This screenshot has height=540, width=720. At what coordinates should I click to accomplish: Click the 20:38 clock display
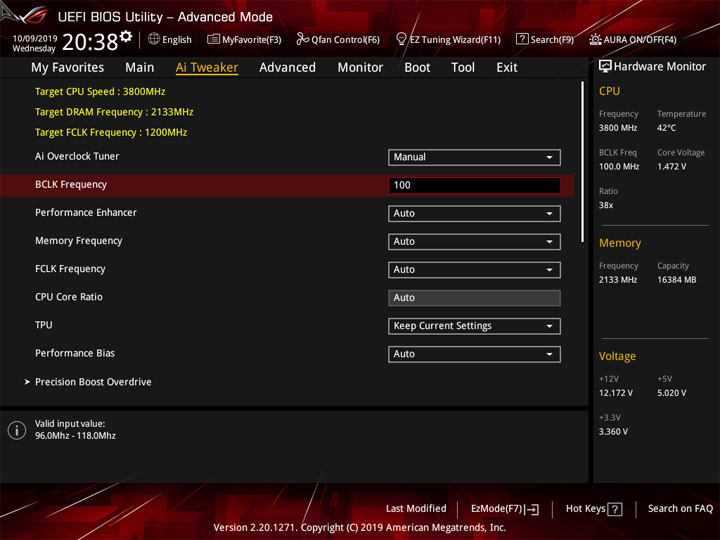[90, 42]
